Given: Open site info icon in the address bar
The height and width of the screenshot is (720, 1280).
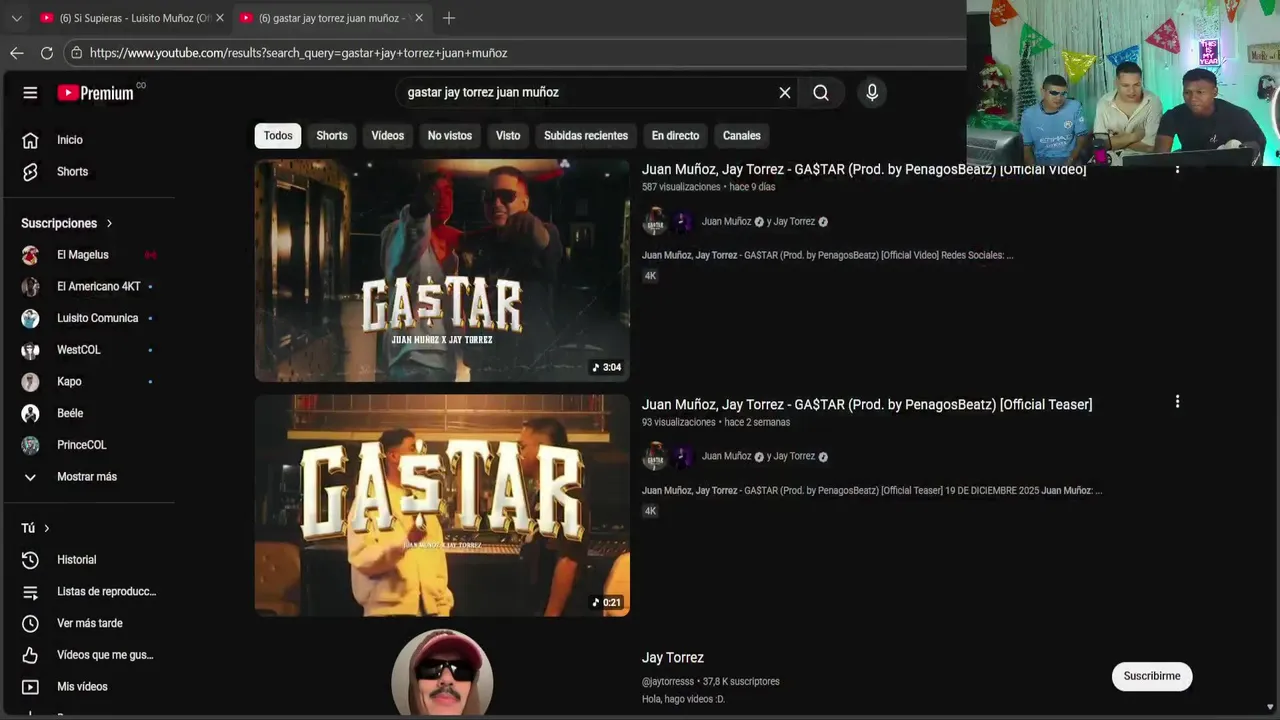Looking at the screenshot, I should (x=76, y=53).
